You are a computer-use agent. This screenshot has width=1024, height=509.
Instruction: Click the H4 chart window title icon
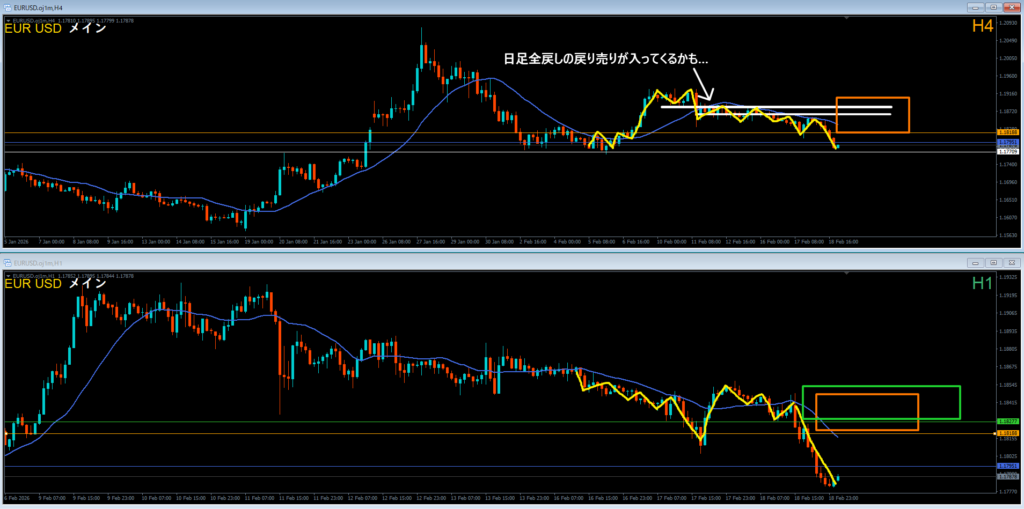click(7, 7)
